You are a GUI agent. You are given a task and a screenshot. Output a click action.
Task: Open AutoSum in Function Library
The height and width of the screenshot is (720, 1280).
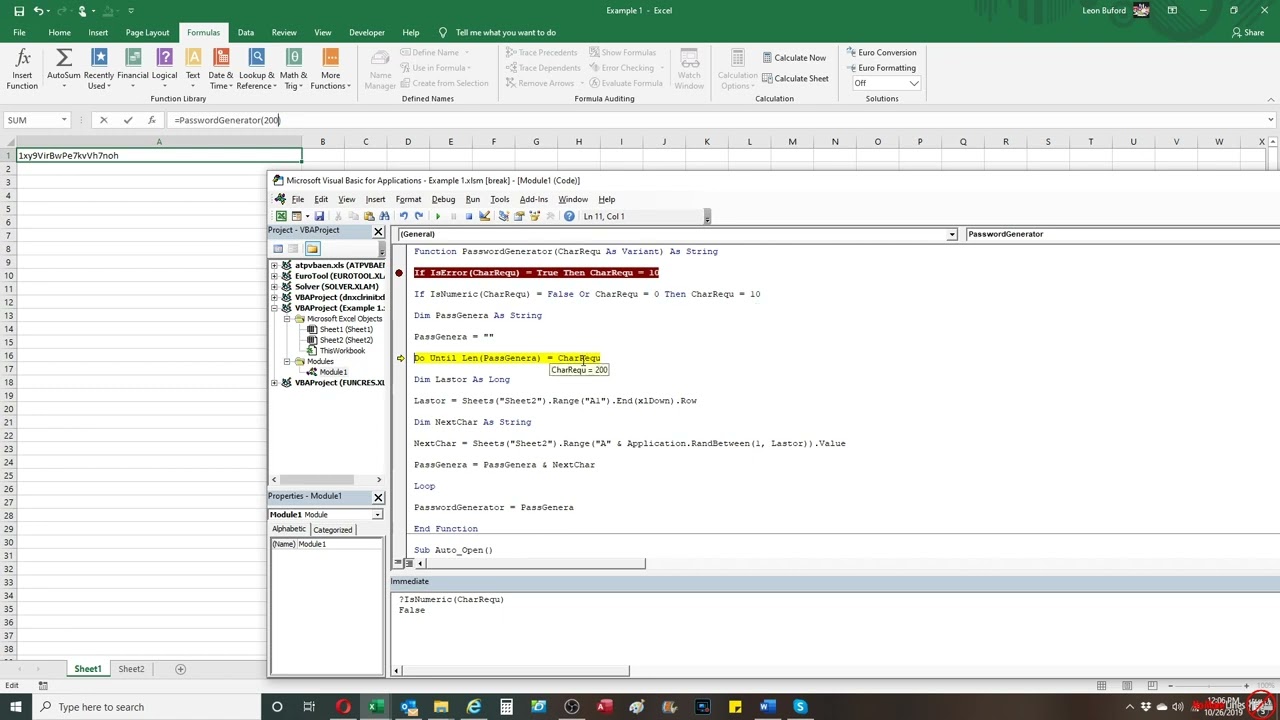[x=64, y=68]
